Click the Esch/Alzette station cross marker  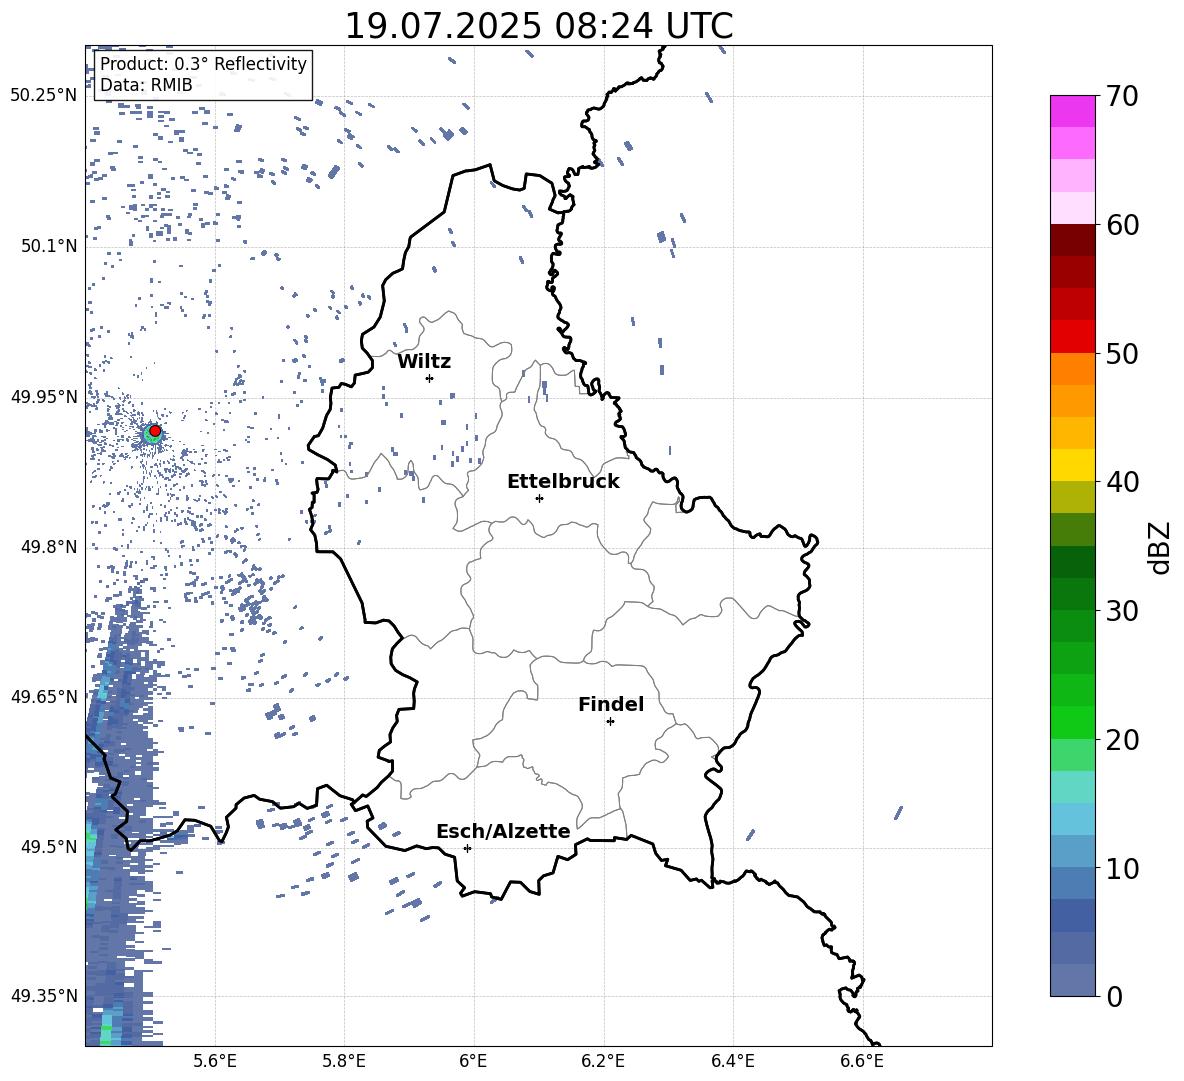pyautogui.click(x=467, y=848)
